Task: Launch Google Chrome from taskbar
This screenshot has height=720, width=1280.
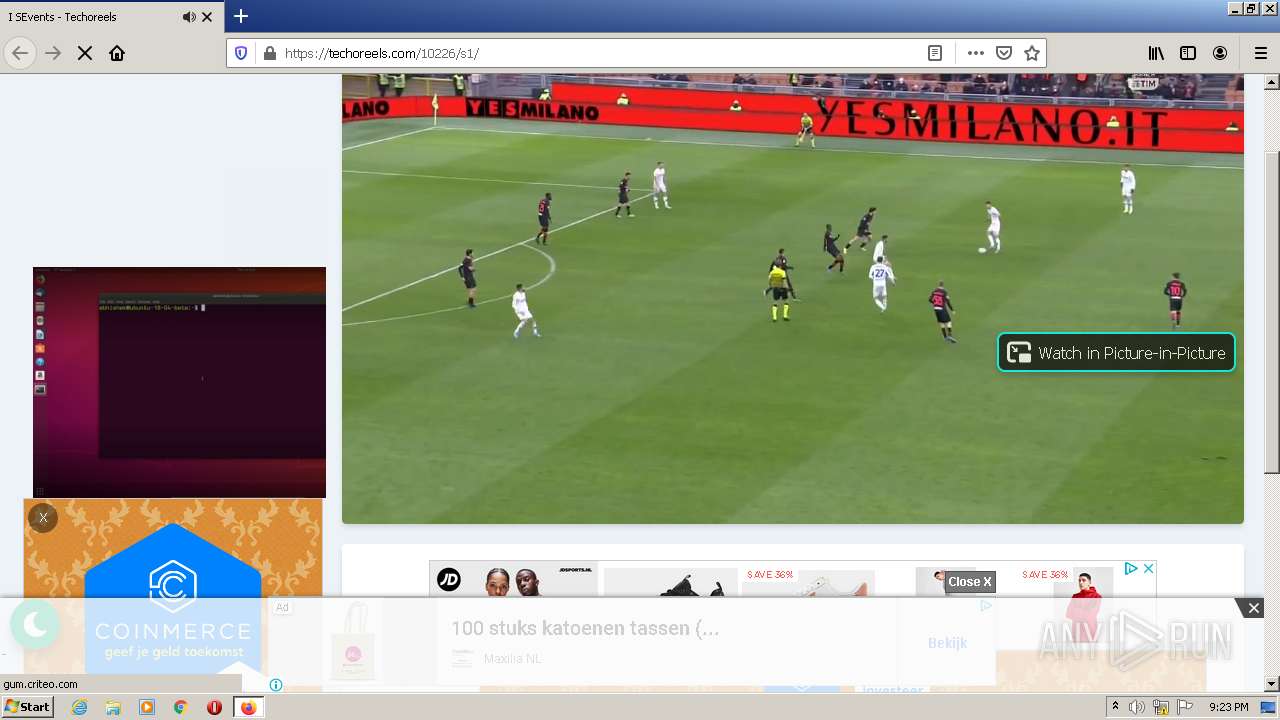Action: pos(180,707)
